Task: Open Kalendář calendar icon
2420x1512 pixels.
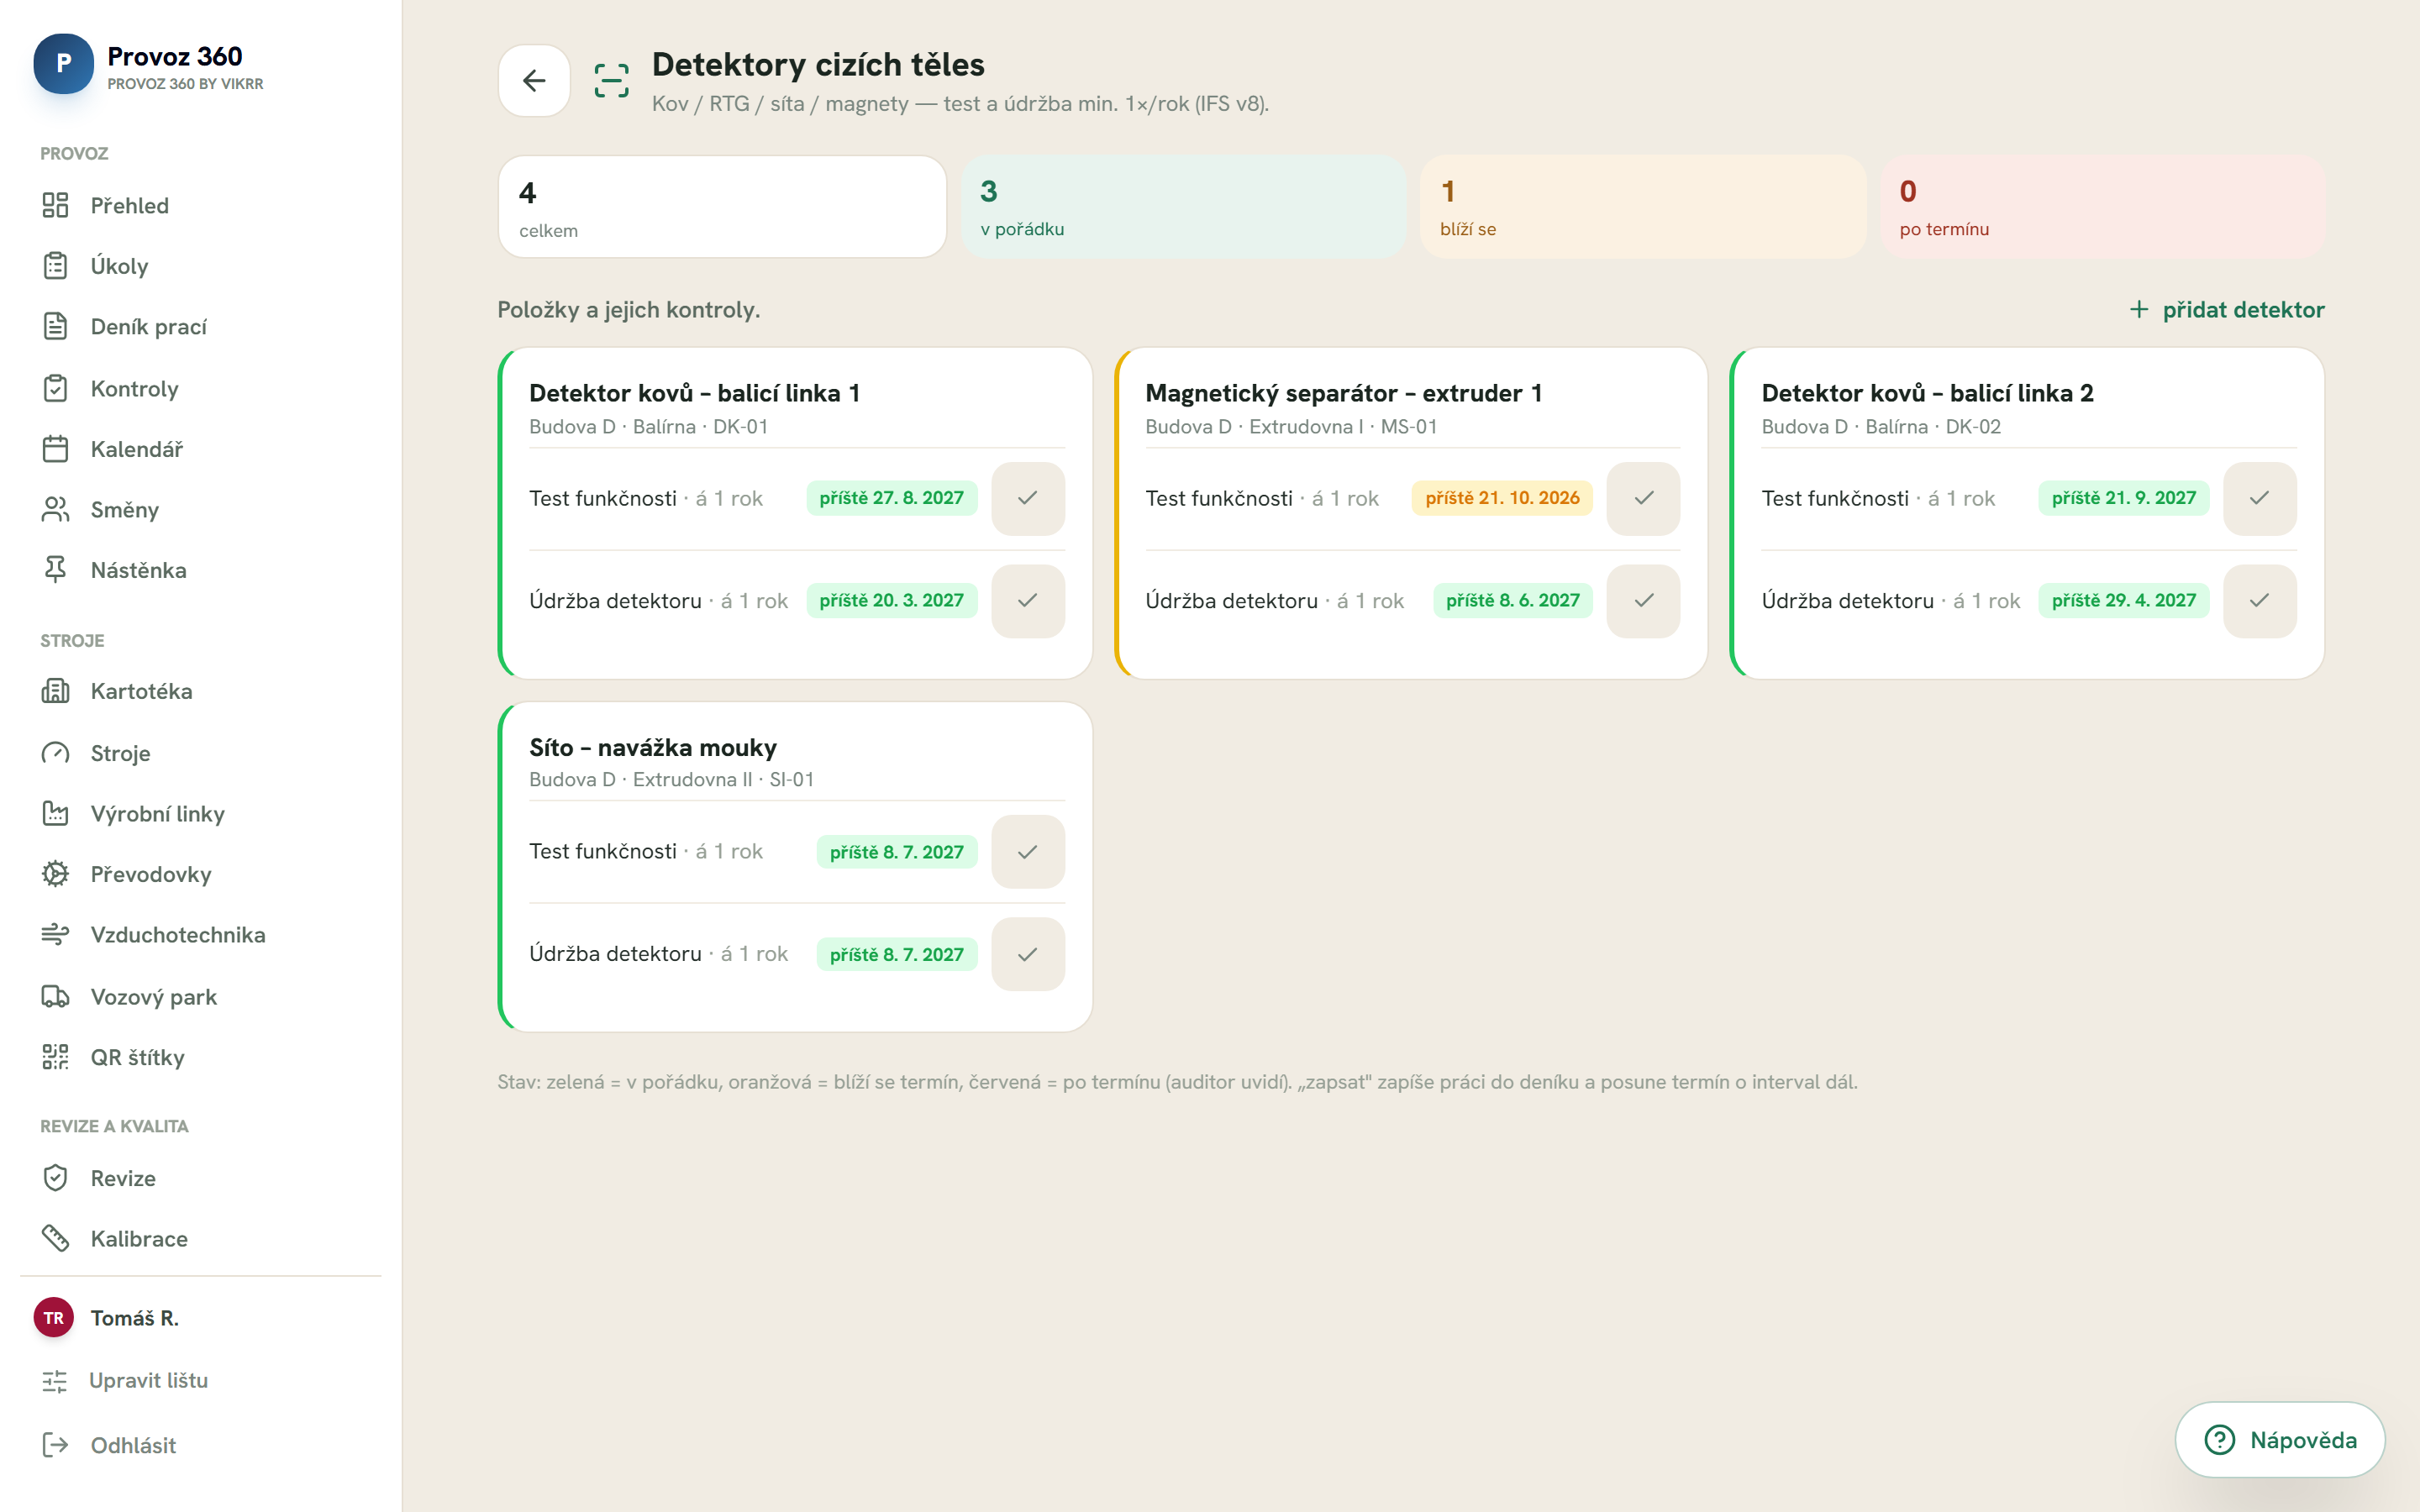Action: click(55, 449)
